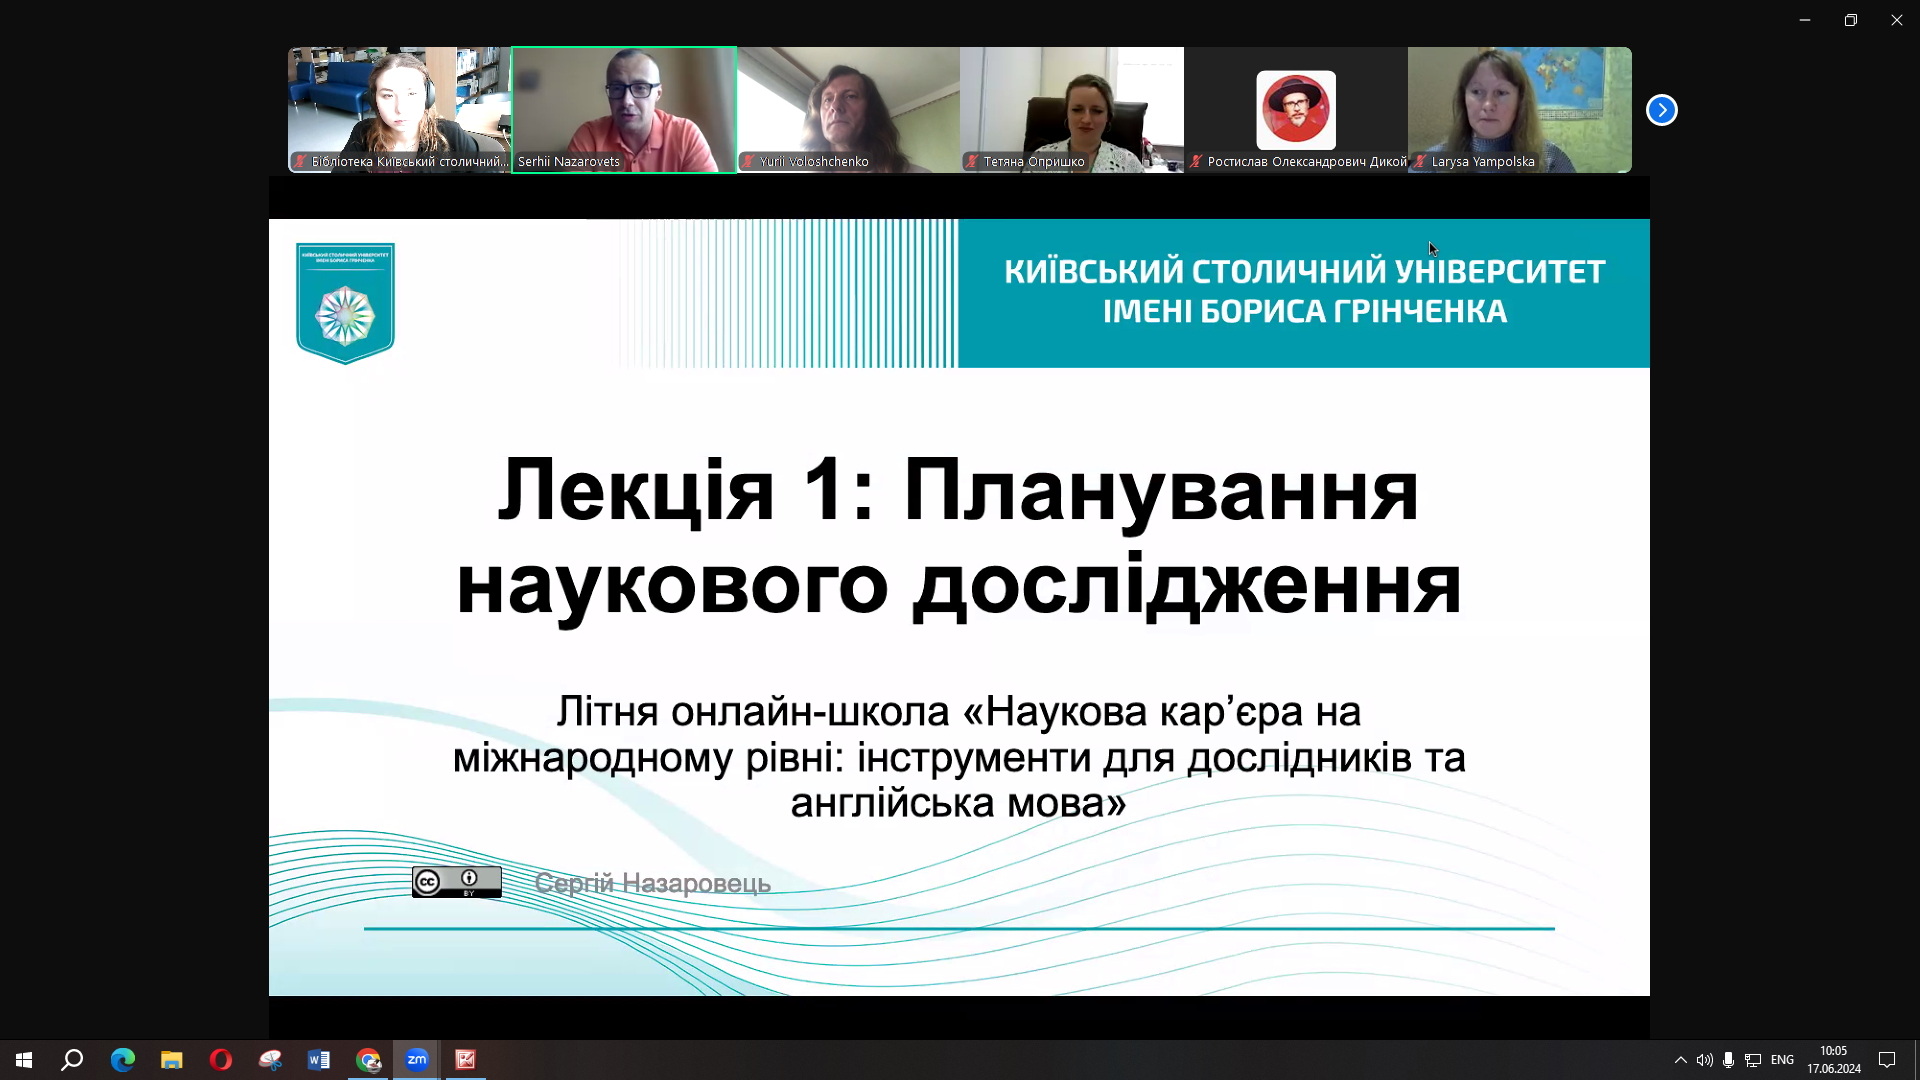Screen dimensions: 1920x1080
Task: Open network status tray icon
Action: coord(1753,1059)
